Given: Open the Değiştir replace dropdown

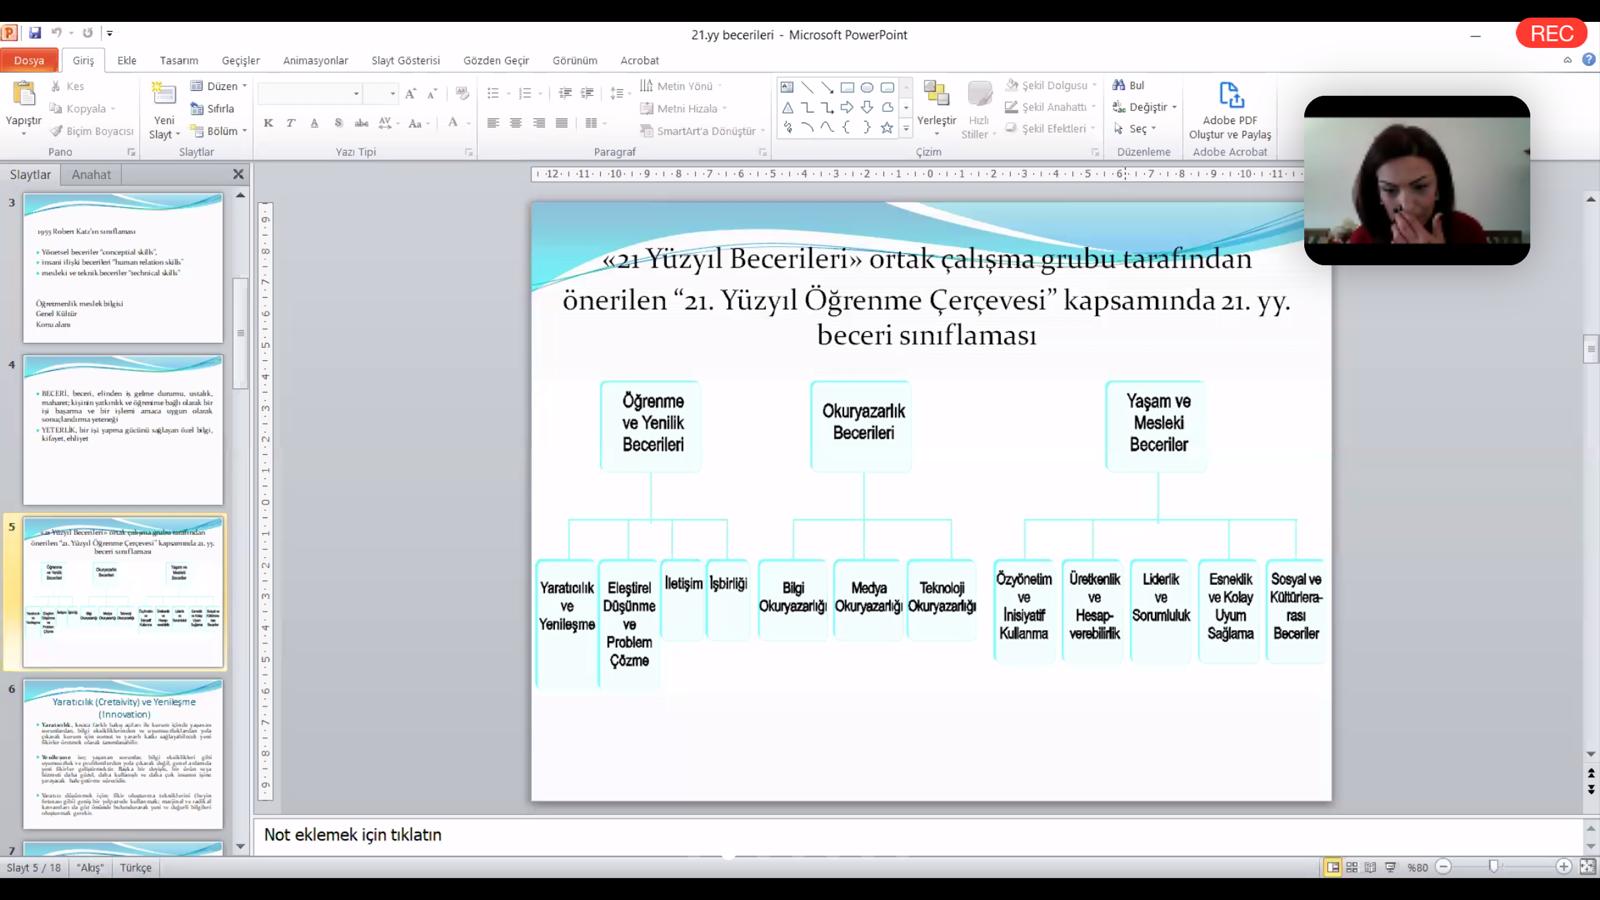Looking at the screenshot, I should [1145, 107].
